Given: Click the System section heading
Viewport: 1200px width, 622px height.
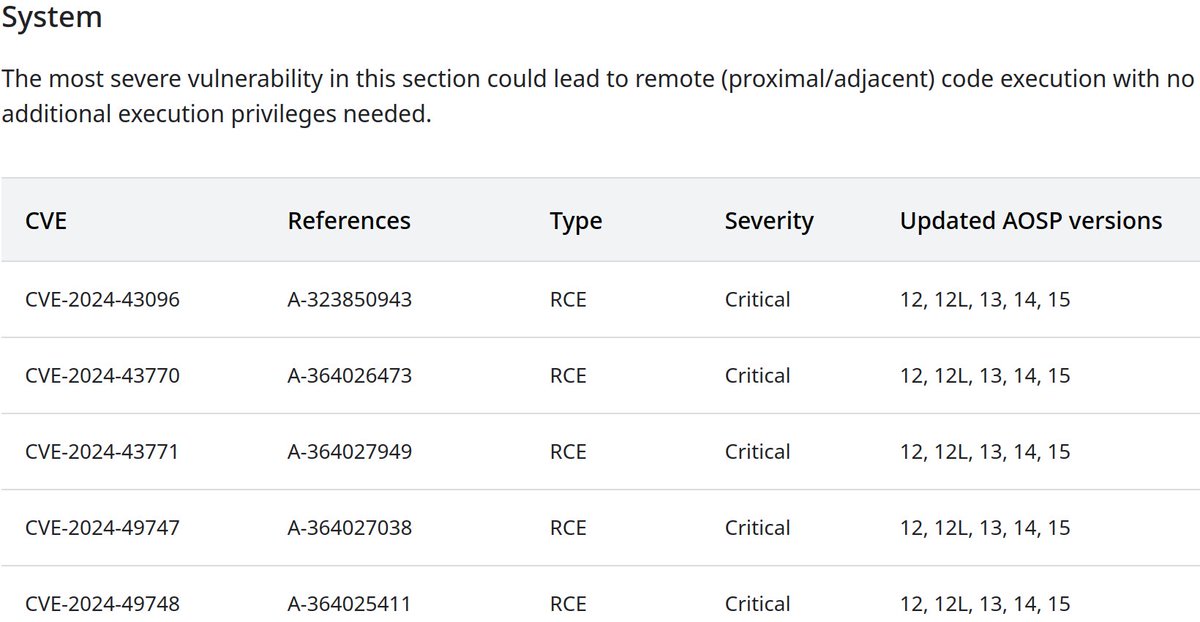Looking at the screenshot, I should click(51, 17).
